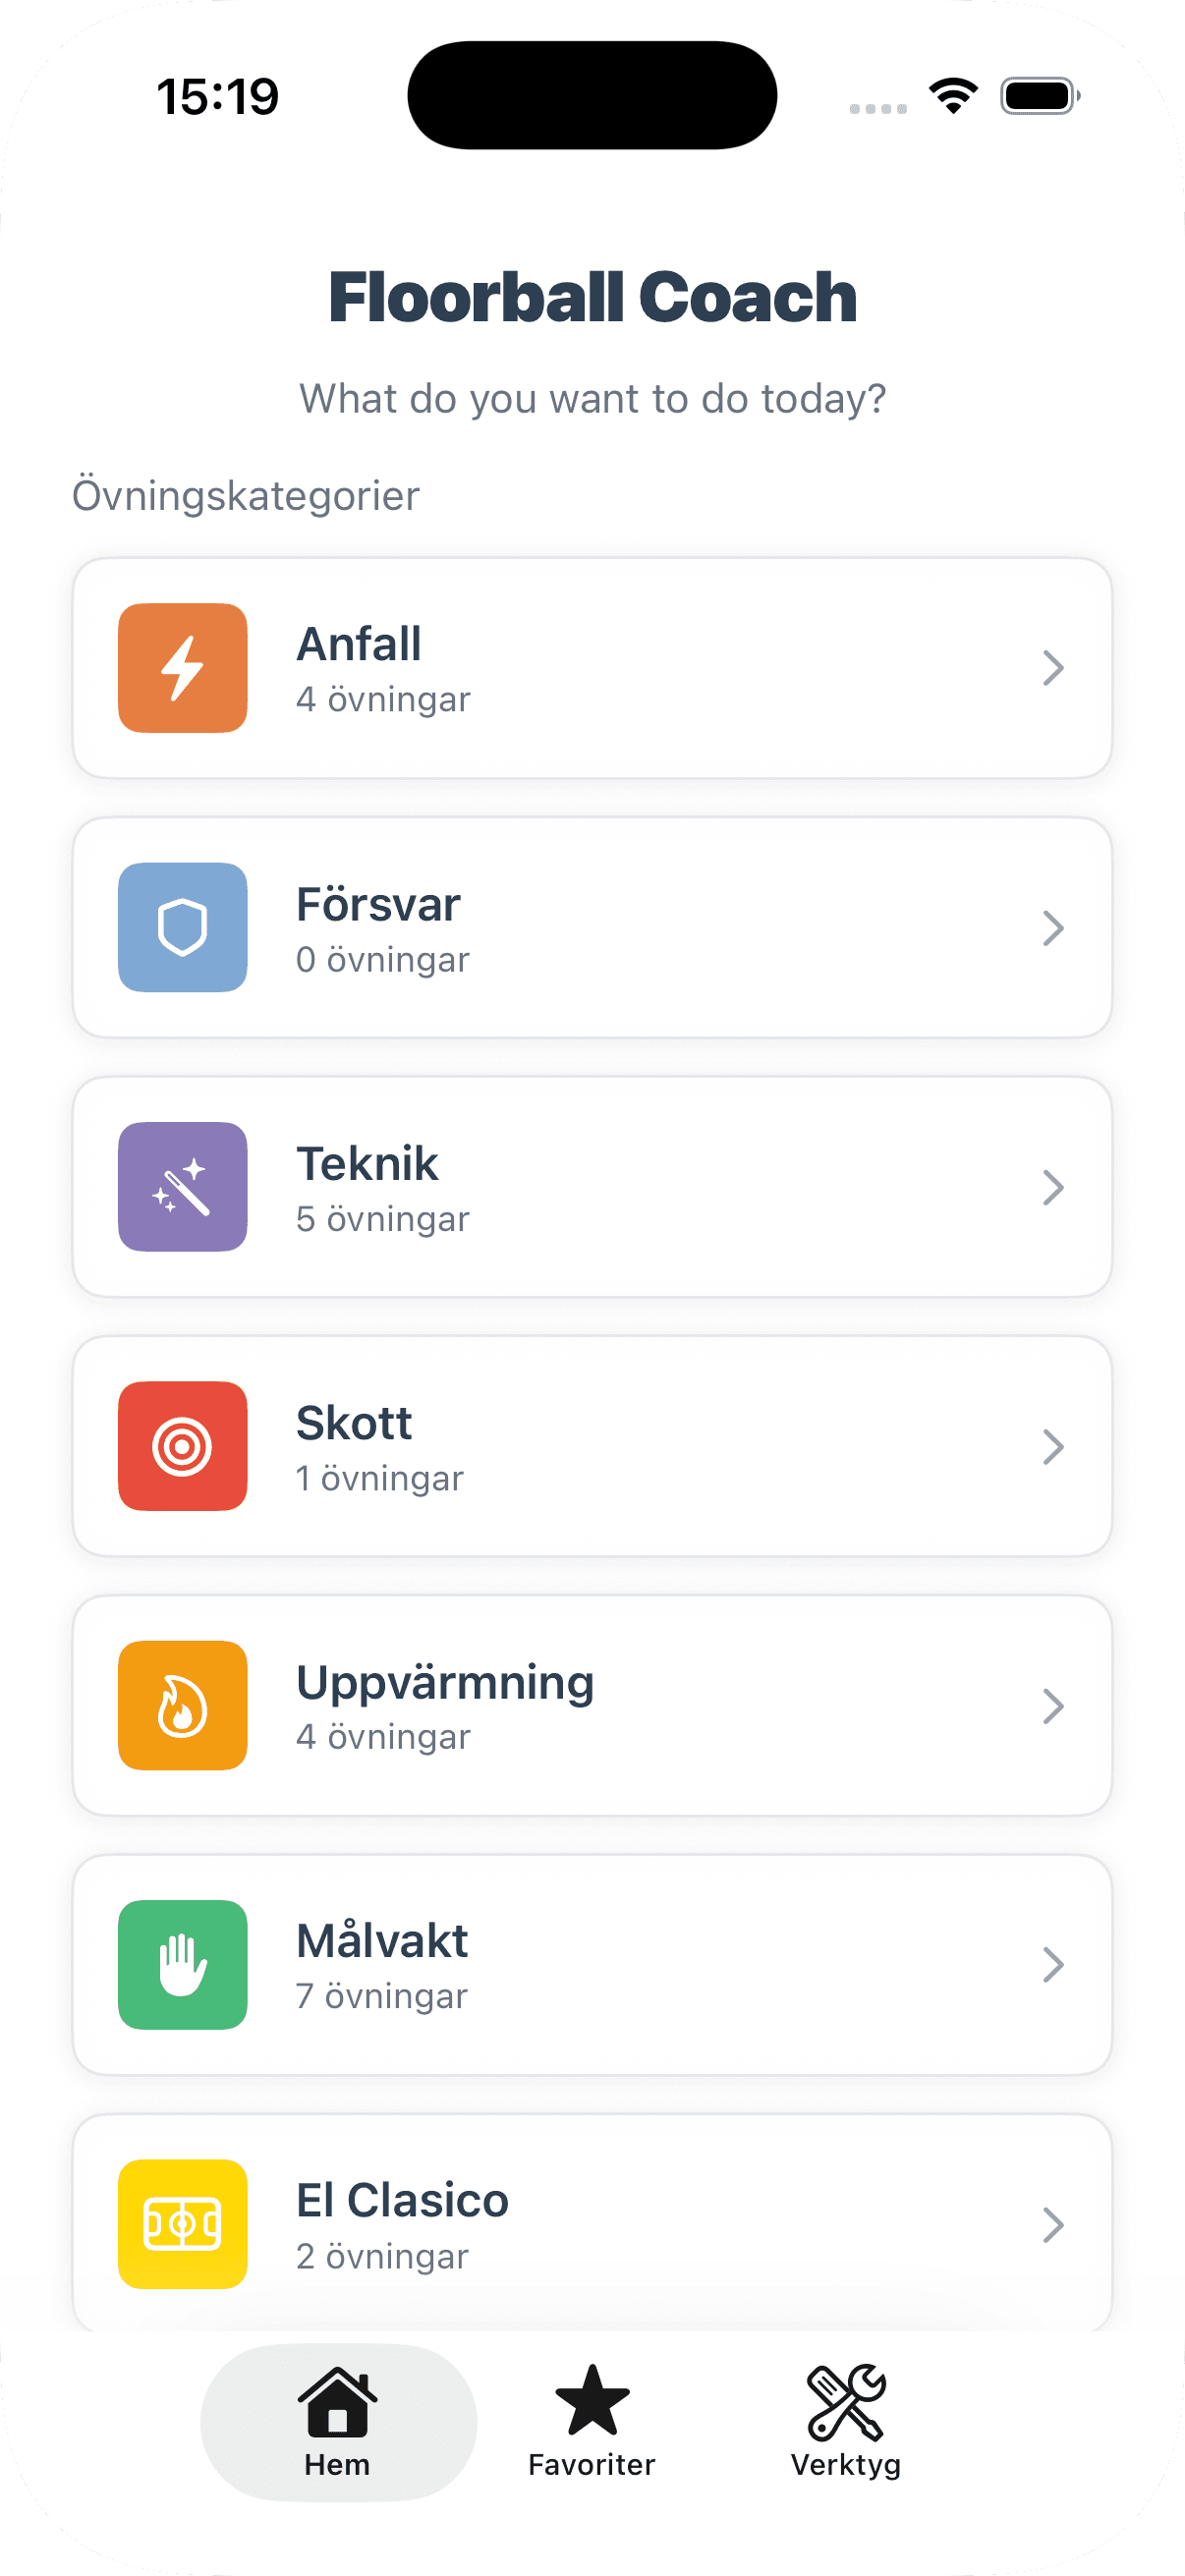Click the Skott row chevron arrow

tap(1052, 1446)
